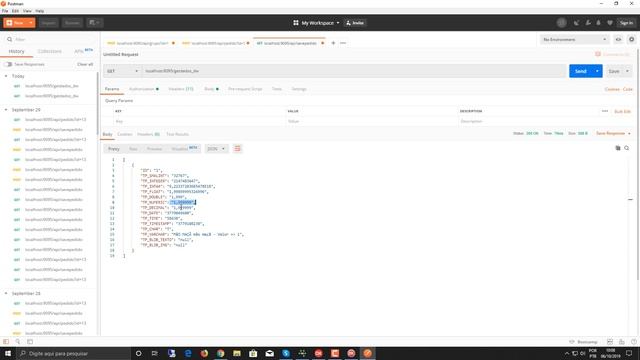This screenshot has height=360, width=640.
Task: Switch to the request Tests tab
Action: pos(277,89)
